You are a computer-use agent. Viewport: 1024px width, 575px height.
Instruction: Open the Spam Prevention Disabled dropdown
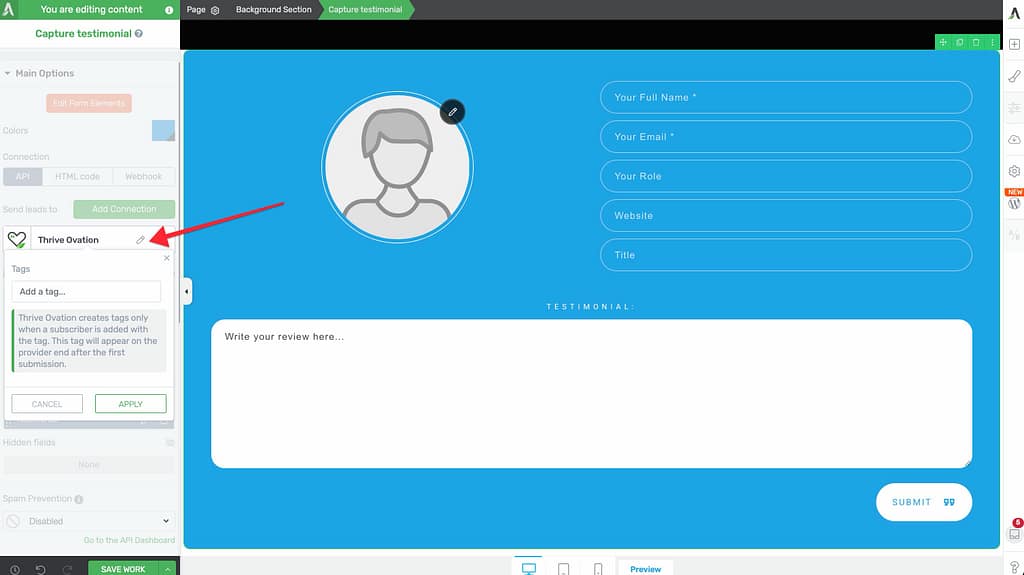[89, 521]
